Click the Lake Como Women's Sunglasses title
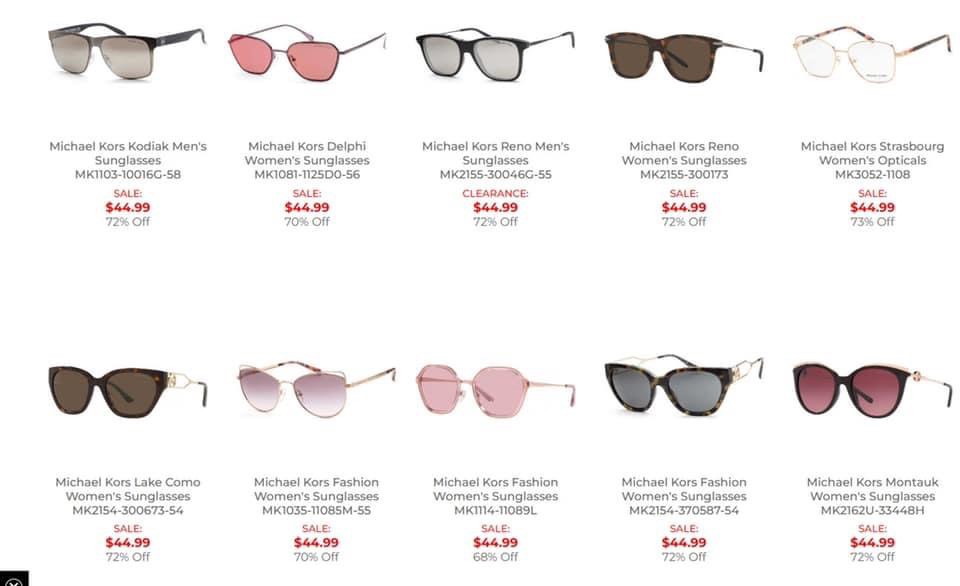This screenshot has height=586, width=960. (128, 496)
